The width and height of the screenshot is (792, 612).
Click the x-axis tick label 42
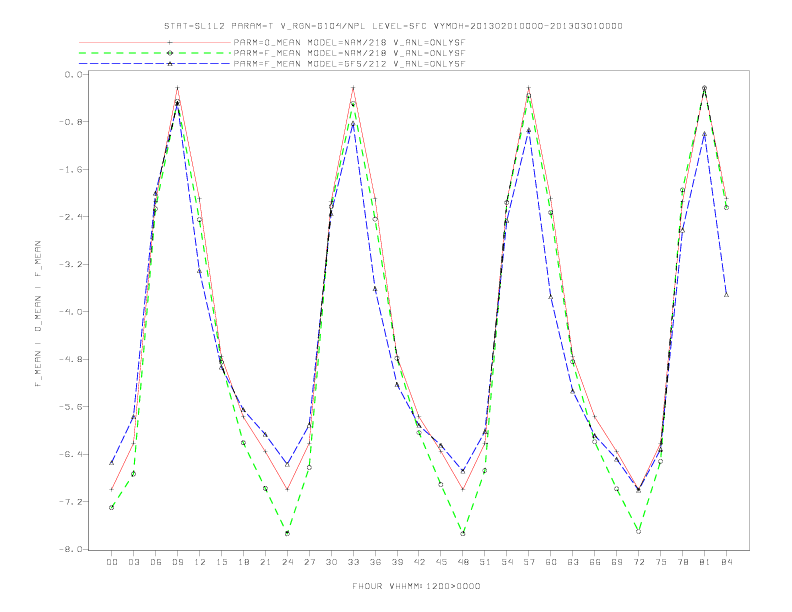tap(419, 562)
